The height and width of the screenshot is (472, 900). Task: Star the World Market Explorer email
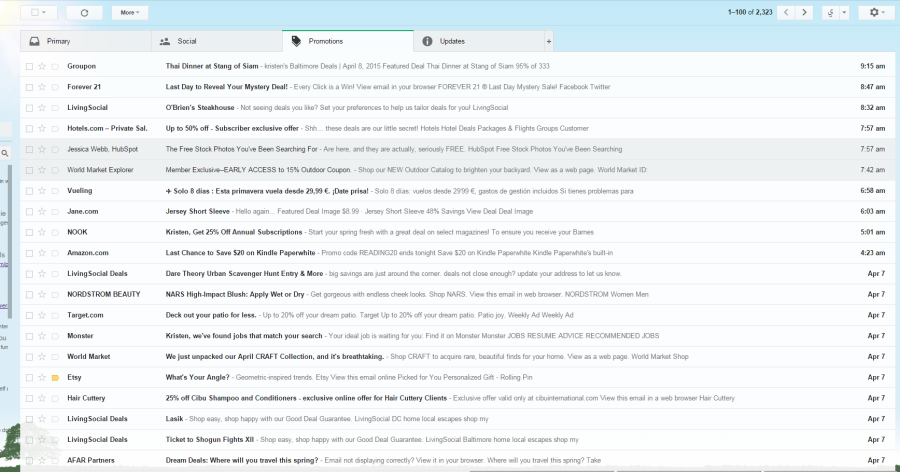click(42, 170)
